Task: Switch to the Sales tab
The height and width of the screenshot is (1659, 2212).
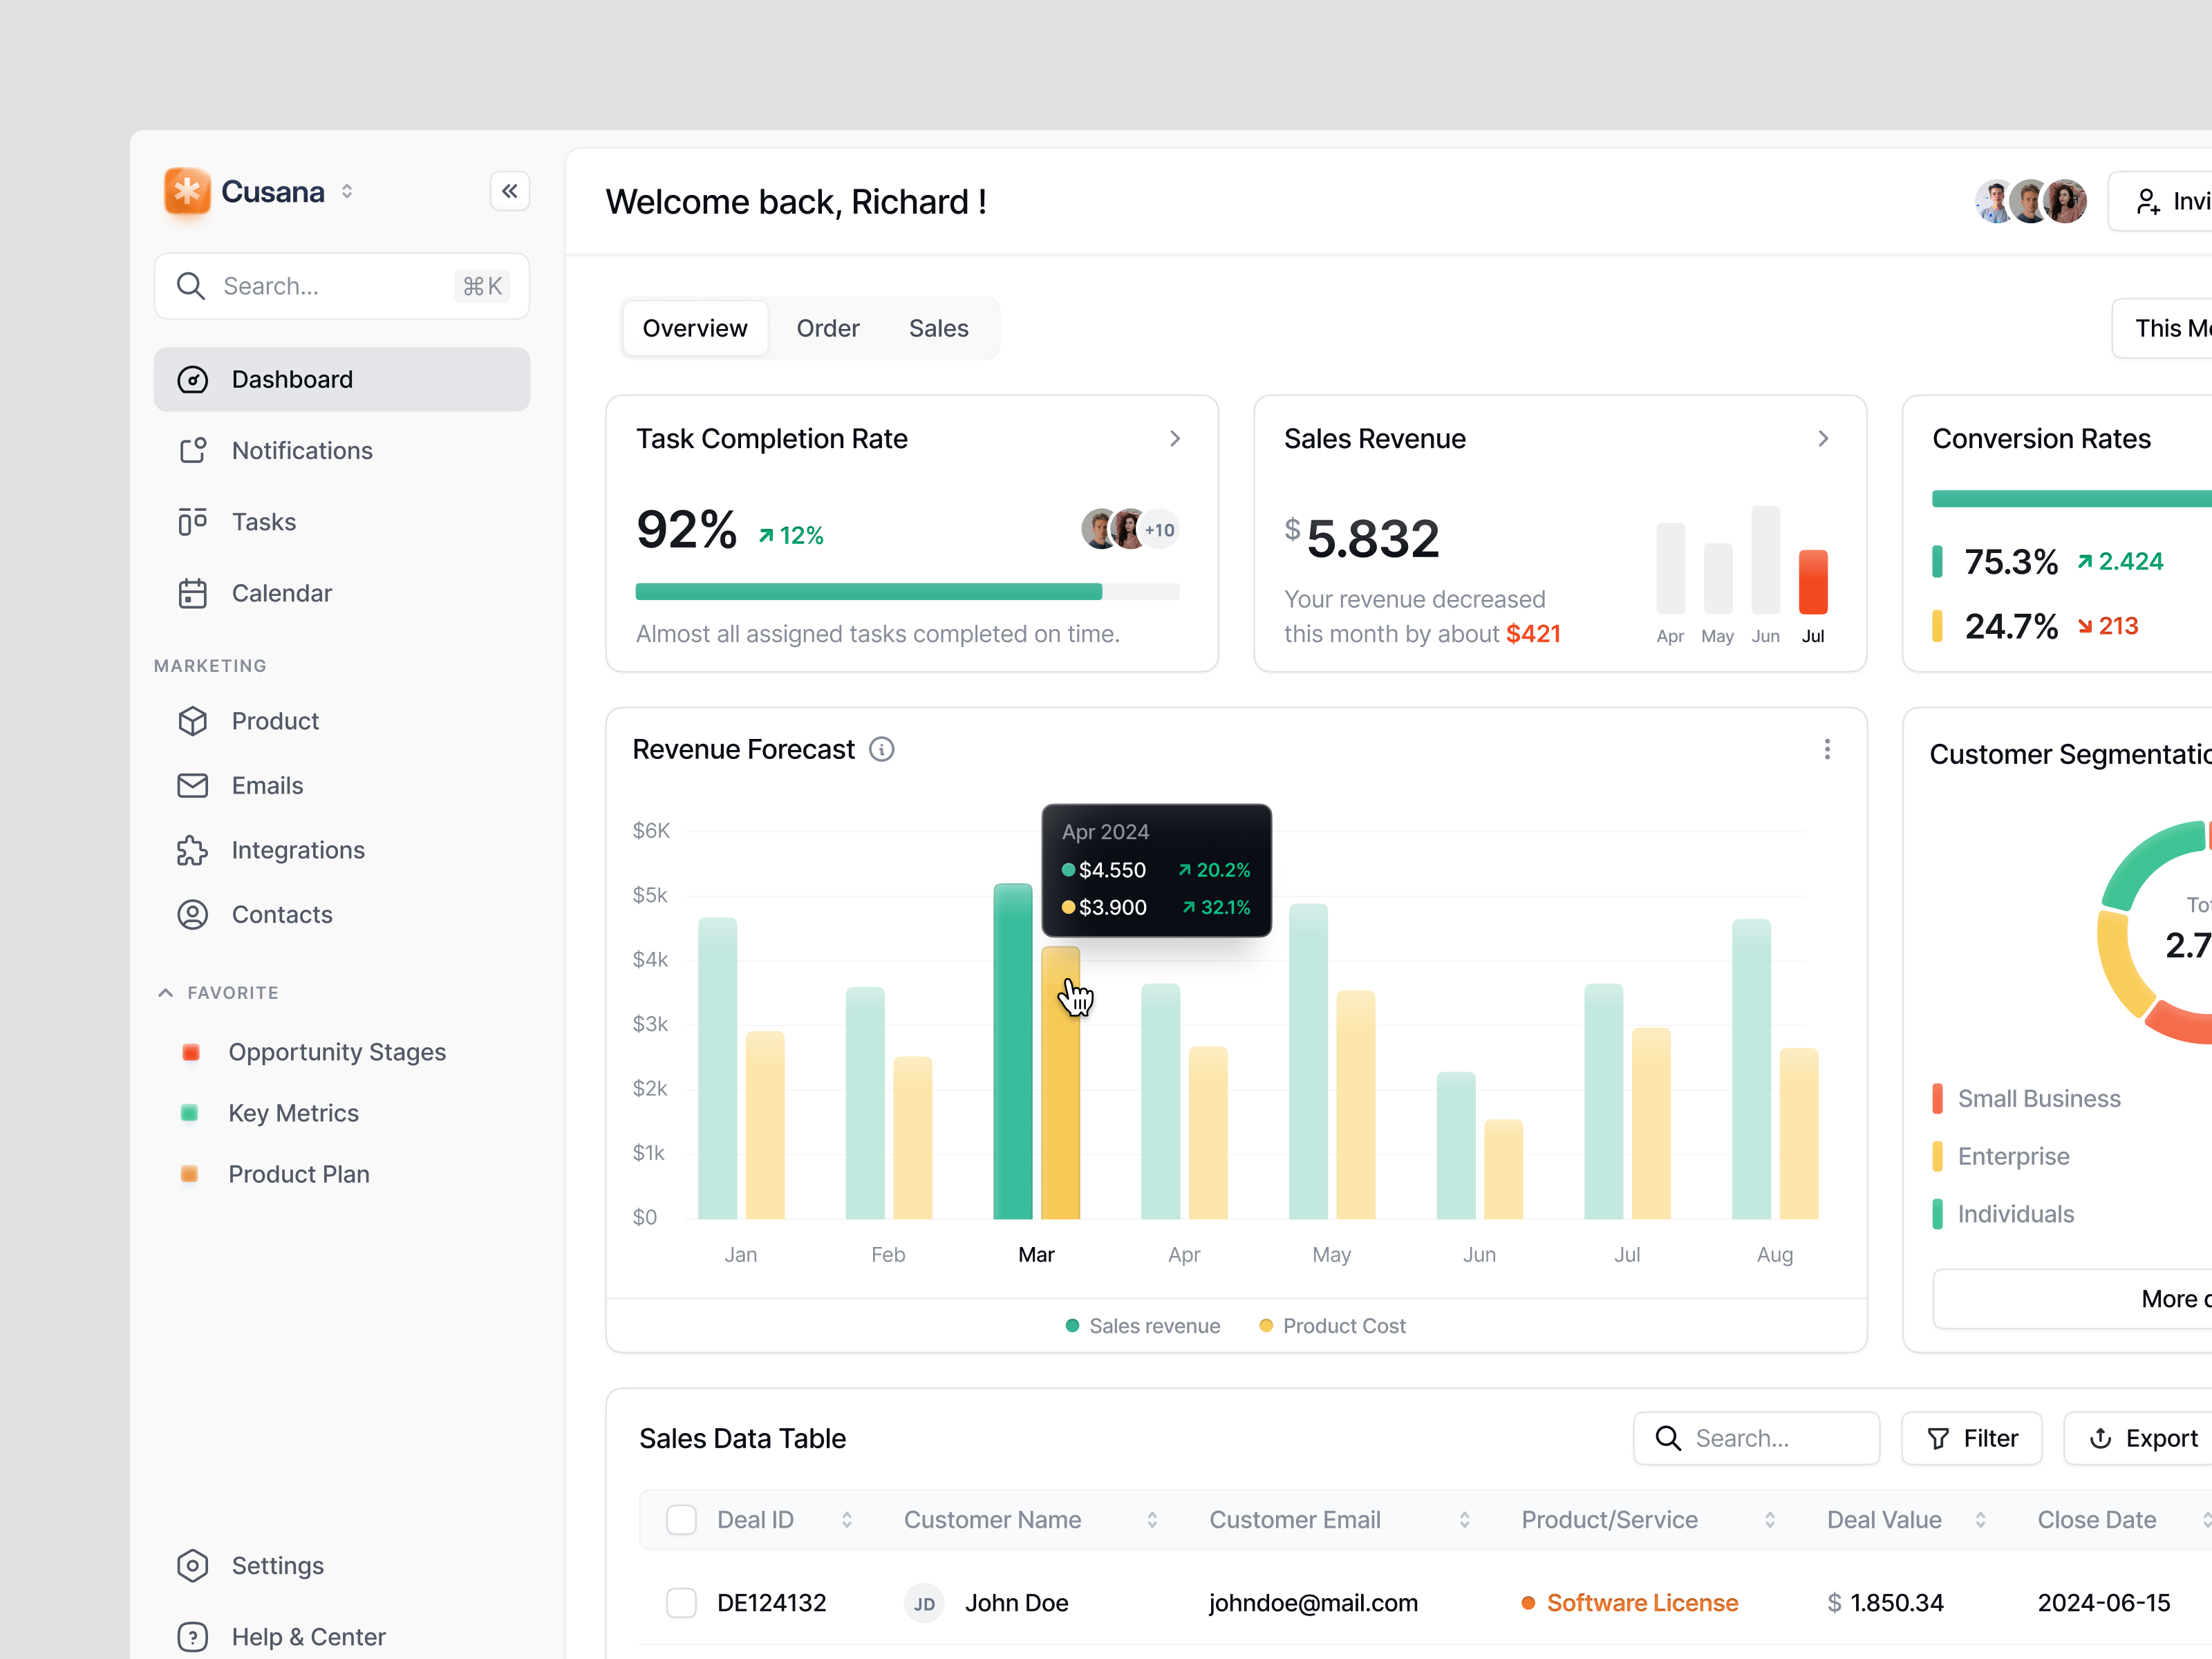Action: tap(938, 328)
